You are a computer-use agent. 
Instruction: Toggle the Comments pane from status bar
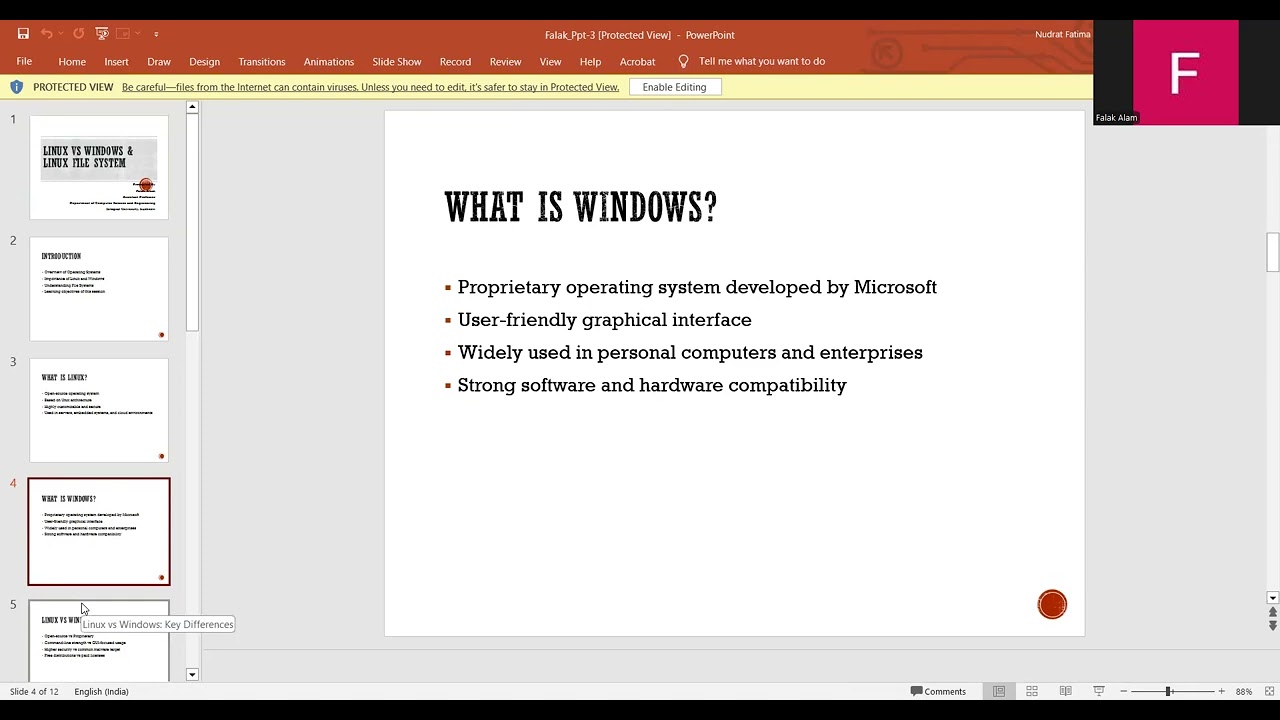click(x=938, y=691)
